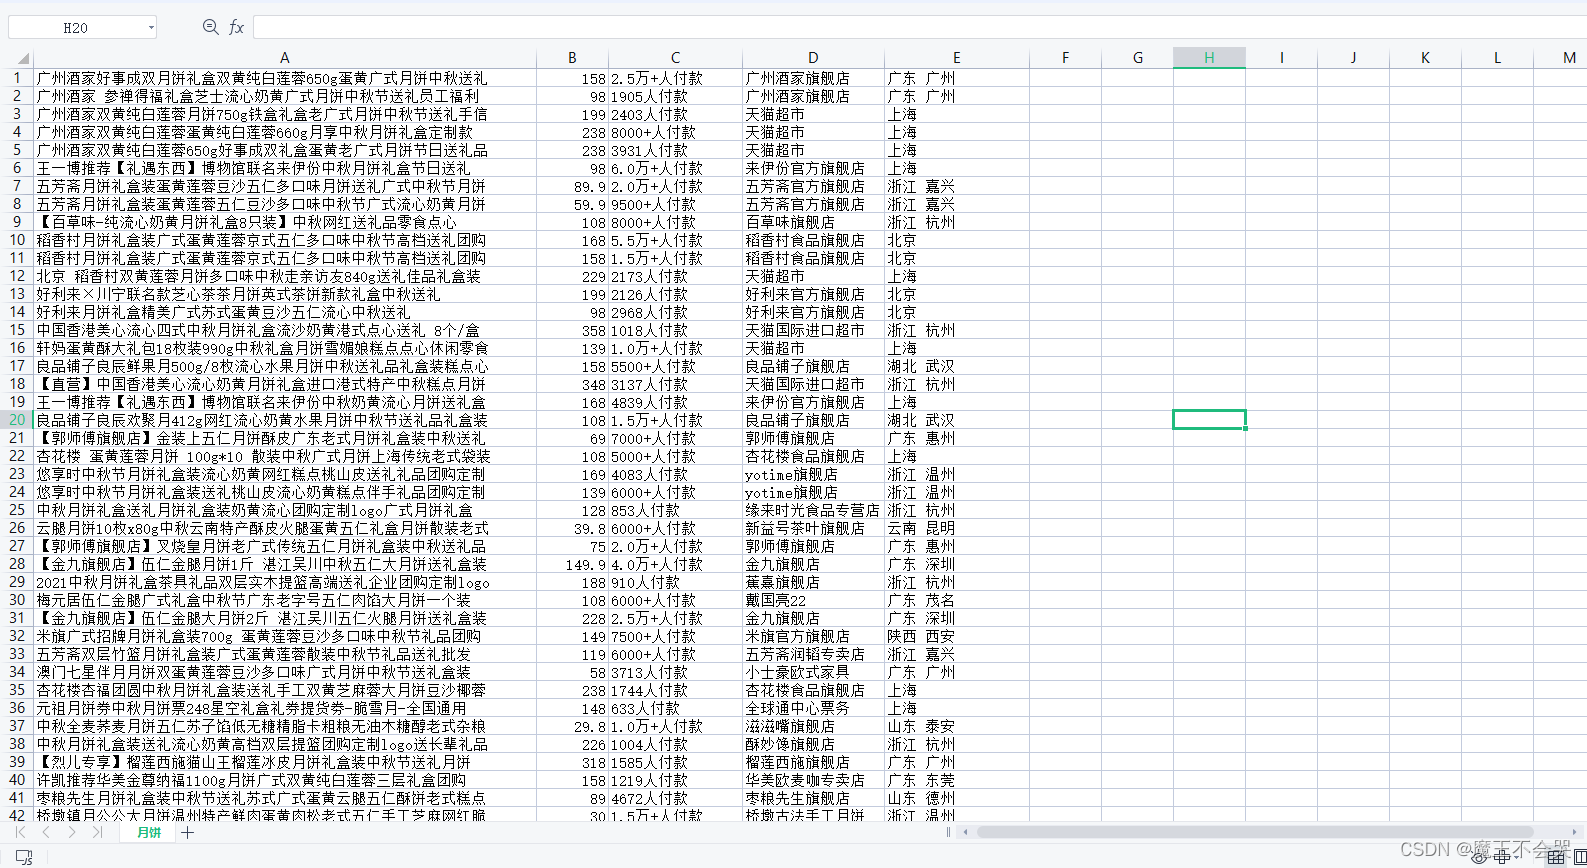This screenshot has height=868, width=1587.
Task: Select column F header
Action: coord(1065,58)
